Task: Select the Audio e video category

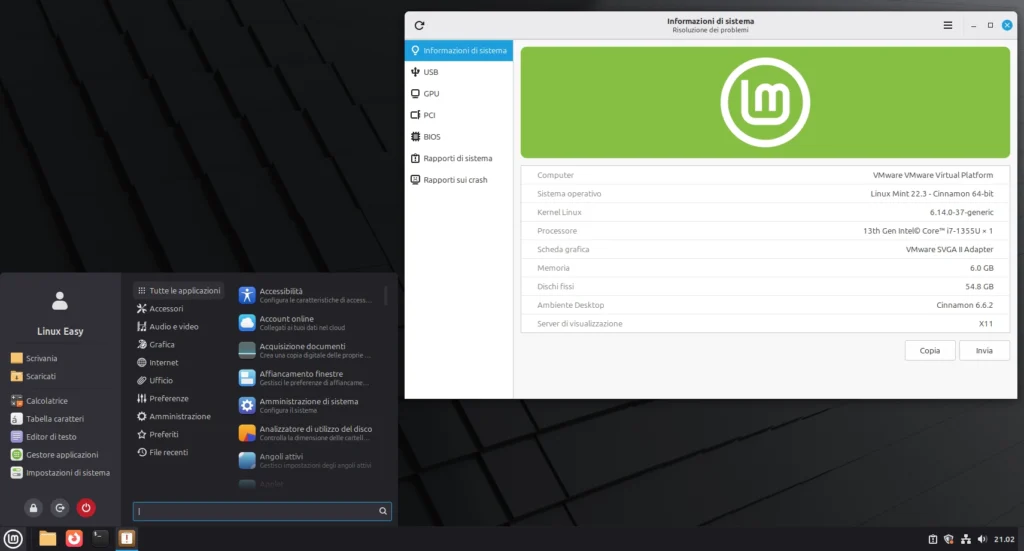Action: tap(178, 326)
